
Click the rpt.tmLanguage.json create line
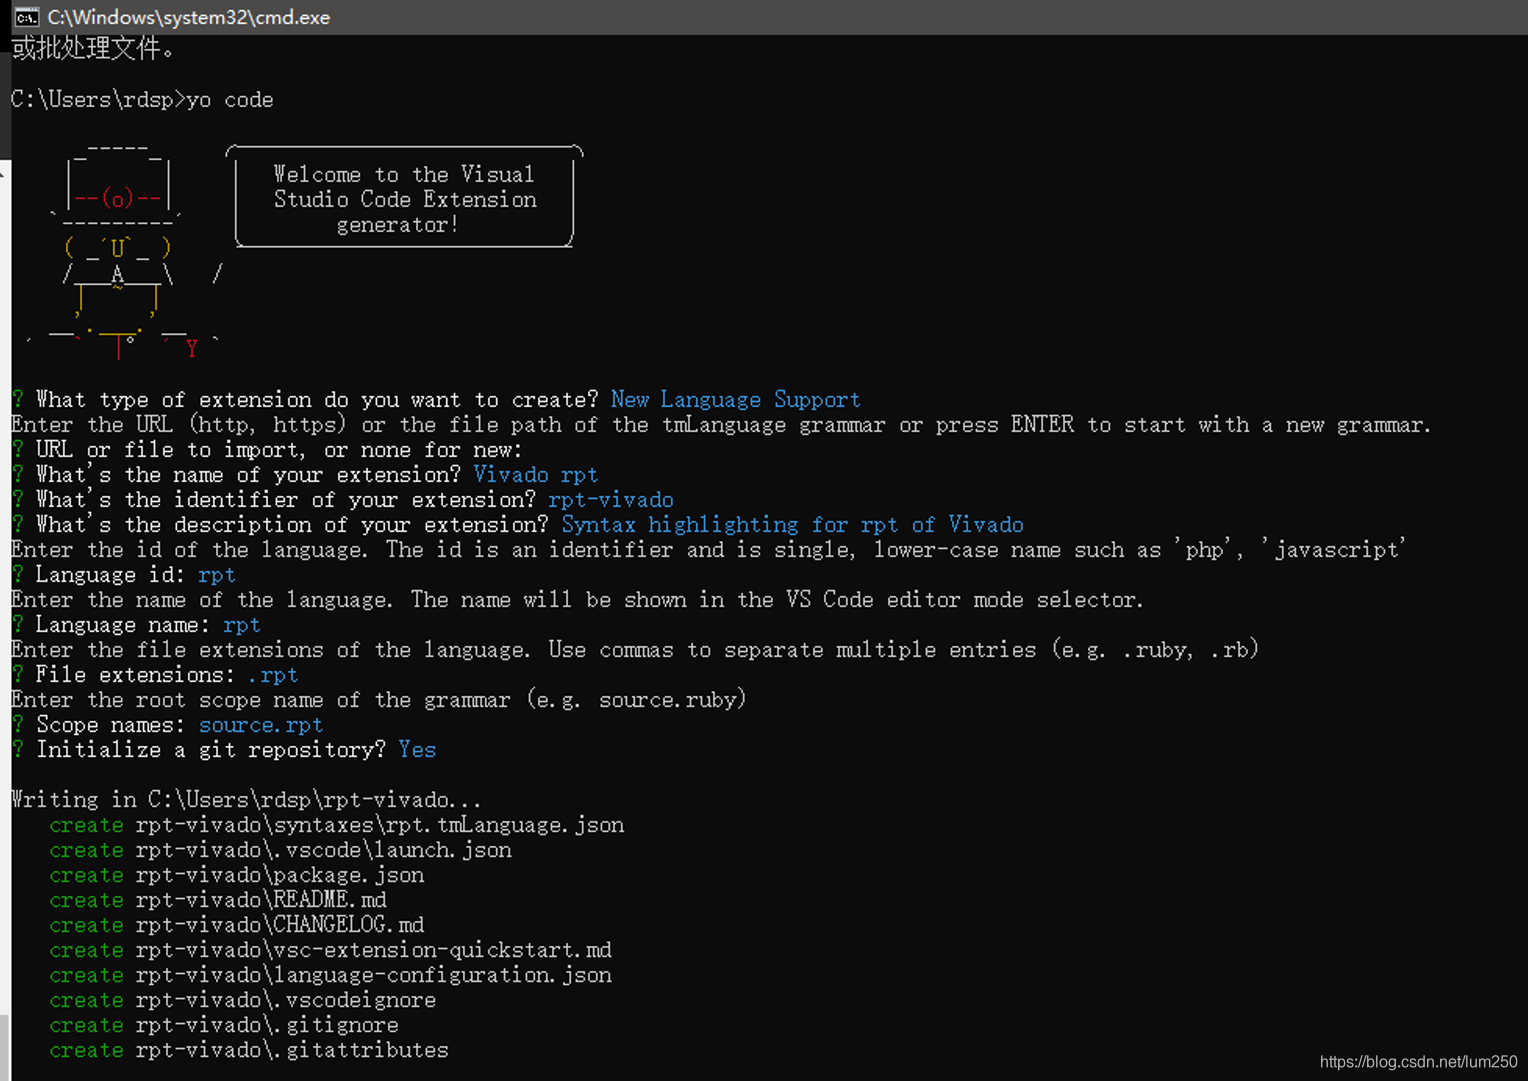(x=337, y=825)
